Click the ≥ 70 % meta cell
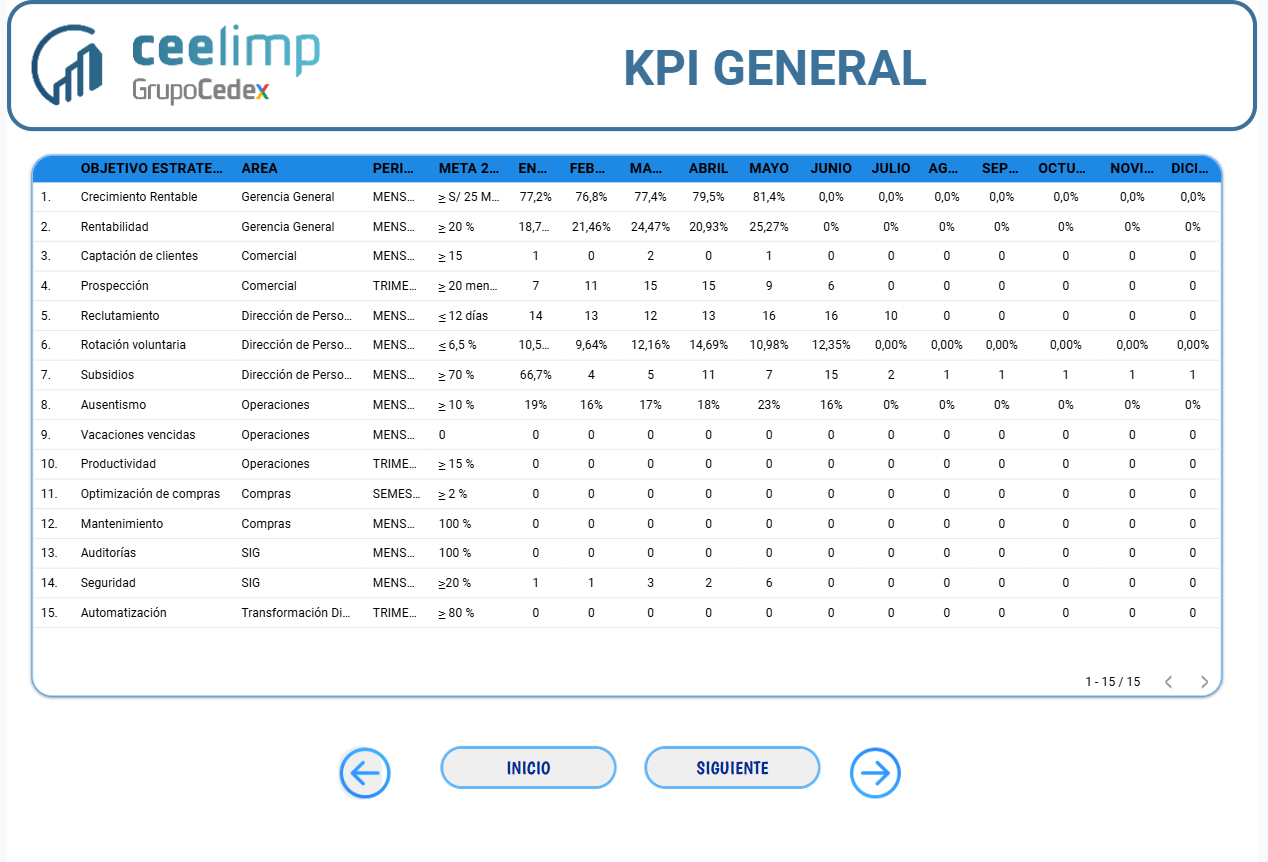The image size is (1268, 862). (x=456, y=375)
